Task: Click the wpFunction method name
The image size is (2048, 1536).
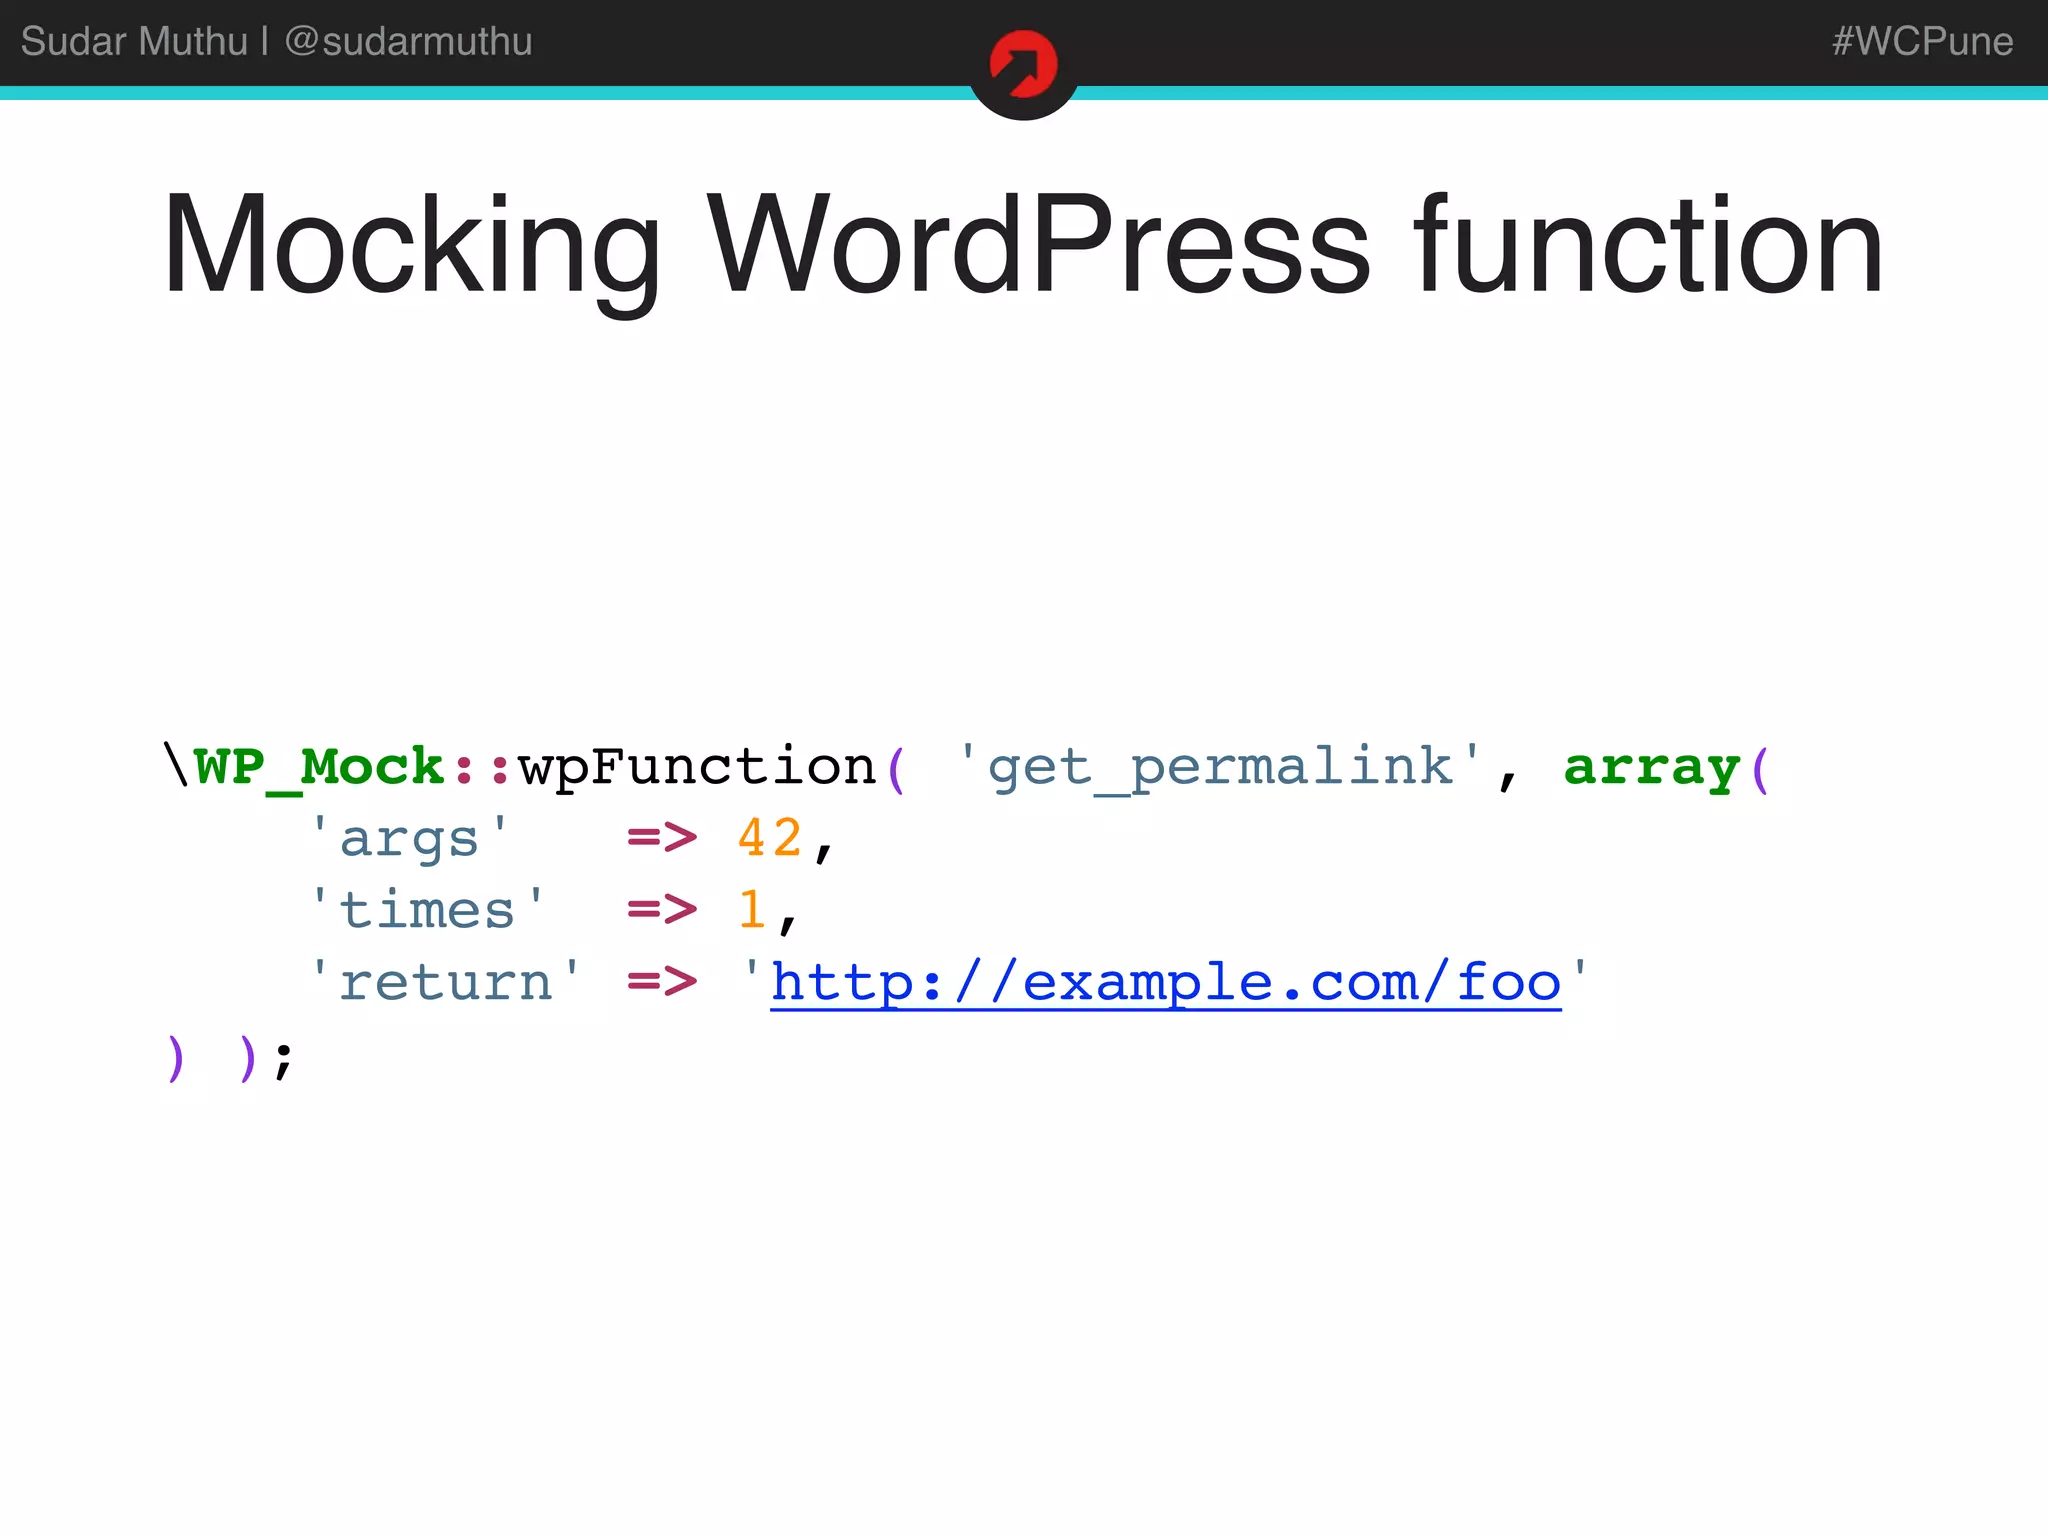Action: tap(697, 768)
